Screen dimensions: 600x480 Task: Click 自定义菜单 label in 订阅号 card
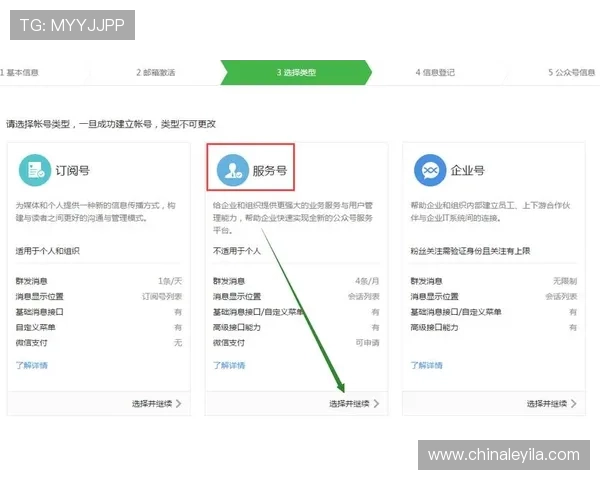click(x=36, y=327)
